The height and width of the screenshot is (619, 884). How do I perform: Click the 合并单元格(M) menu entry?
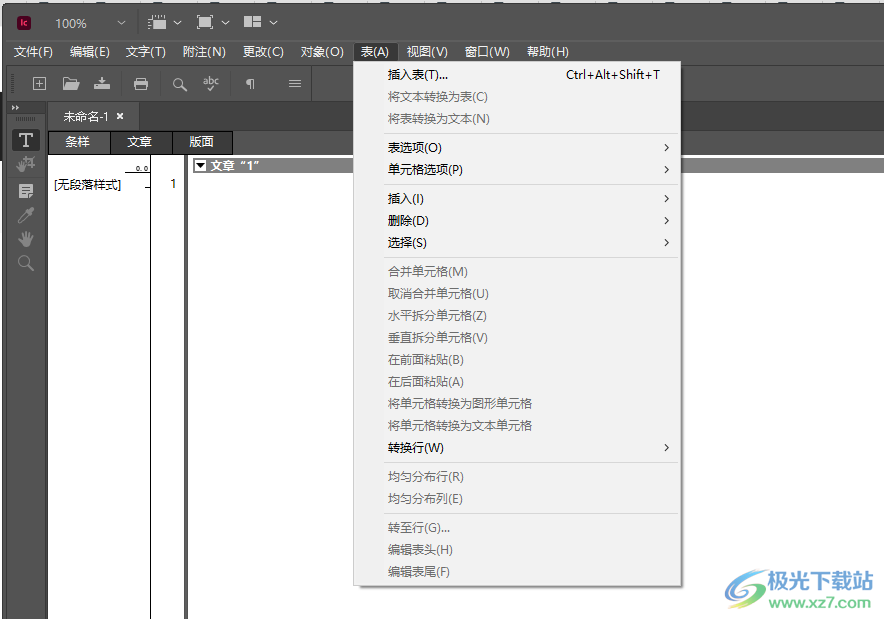[517, 272]
